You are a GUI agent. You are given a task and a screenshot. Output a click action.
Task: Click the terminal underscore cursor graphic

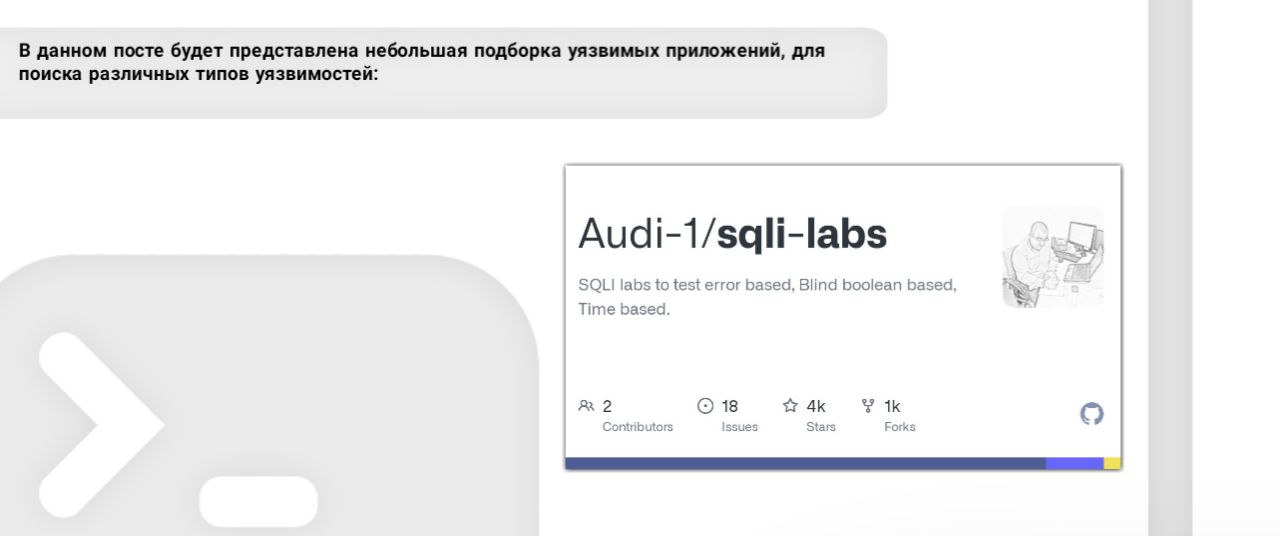(259, 501)
